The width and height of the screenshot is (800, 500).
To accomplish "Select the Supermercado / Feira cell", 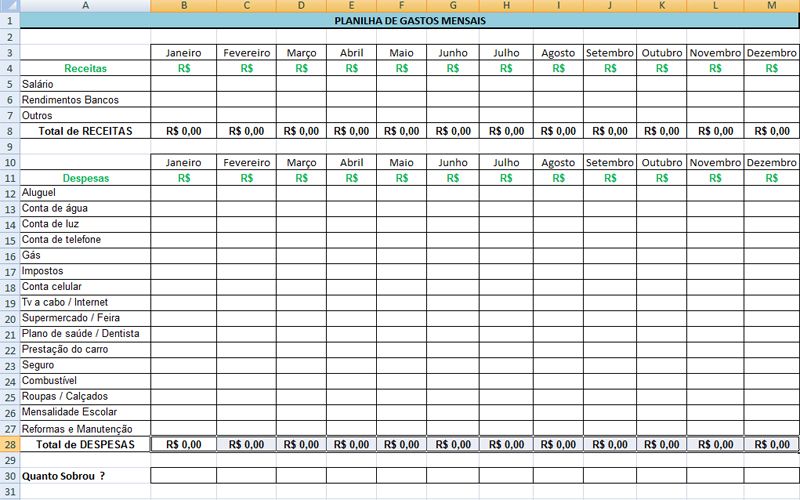I will click(85, 318).
